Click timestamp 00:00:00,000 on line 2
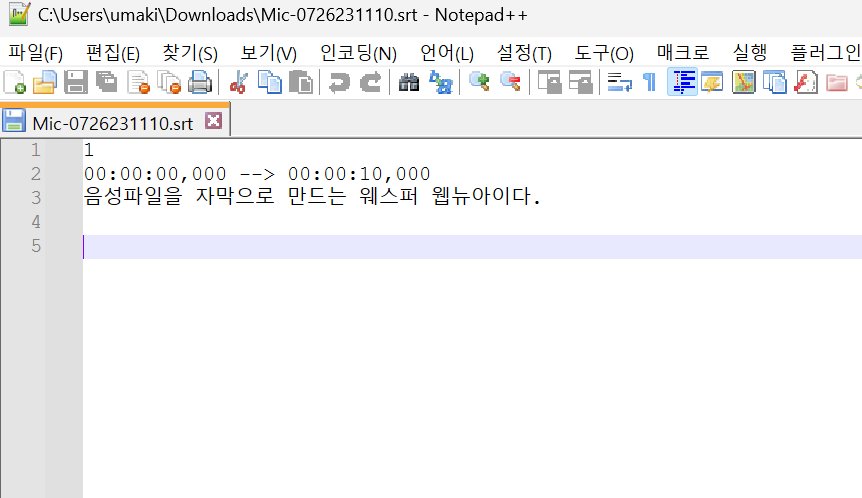 155,174
